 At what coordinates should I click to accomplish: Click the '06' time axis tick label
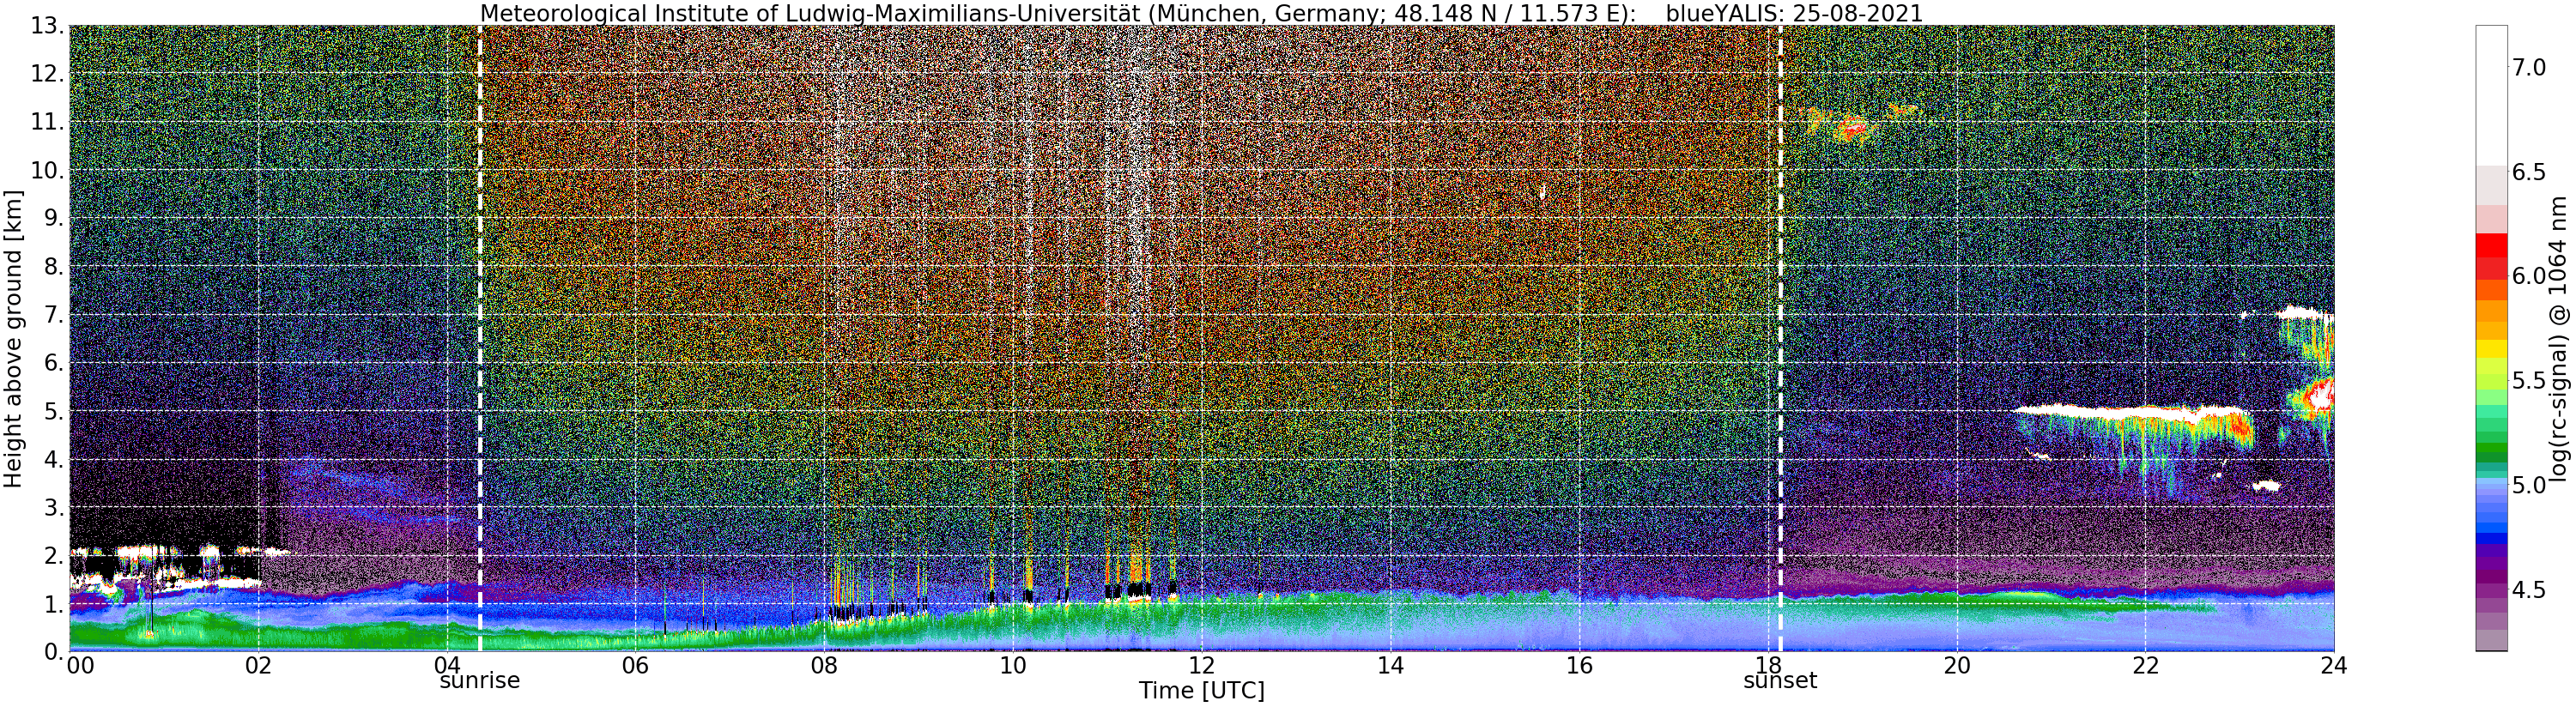tap(635, 665)
